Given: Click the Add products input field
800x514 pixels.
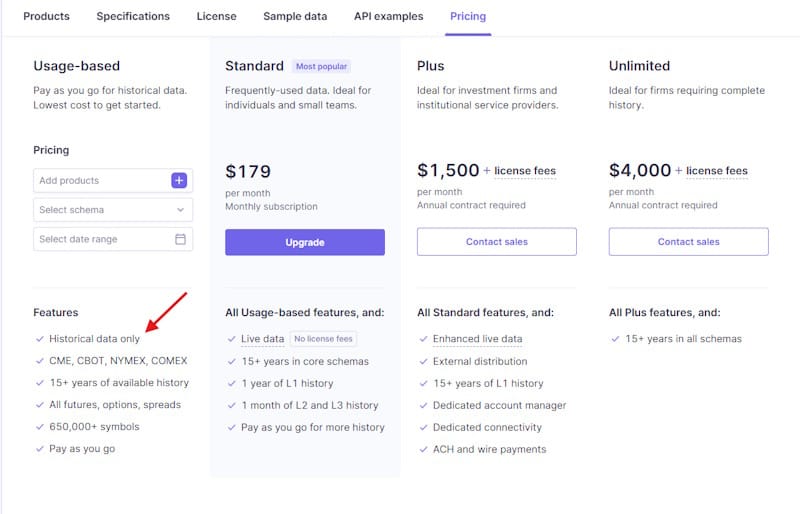Looking at the screenshot, I should tap(100, 181).
